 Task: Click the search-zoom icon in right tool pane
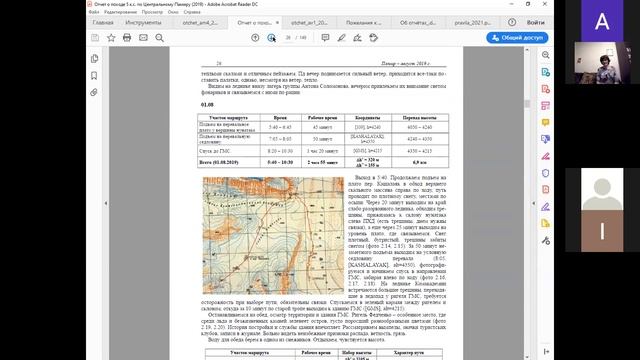(x=546, y=55)
